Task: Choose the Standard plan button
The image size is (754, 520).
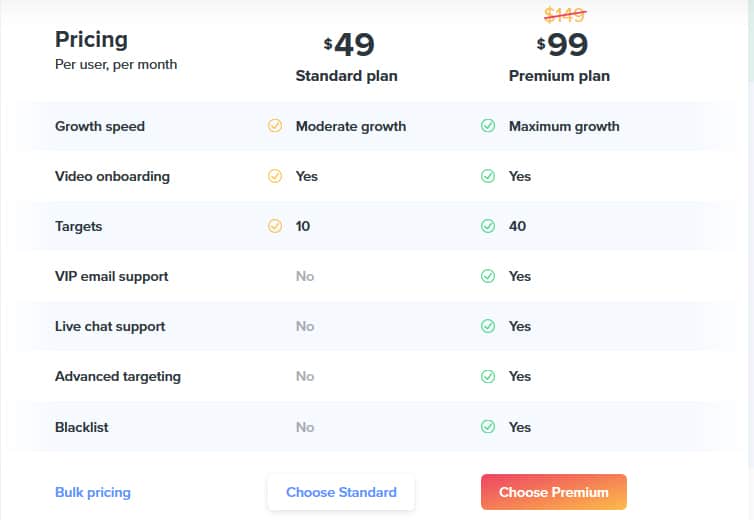Action: coord(341,492)
